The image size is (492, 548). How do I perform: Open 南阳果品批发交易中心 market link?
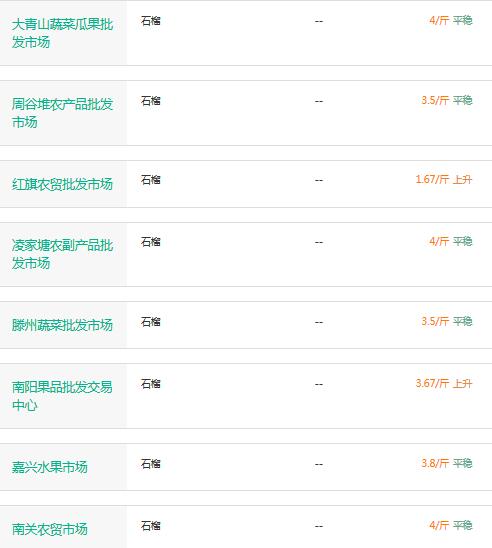point(62,396)
